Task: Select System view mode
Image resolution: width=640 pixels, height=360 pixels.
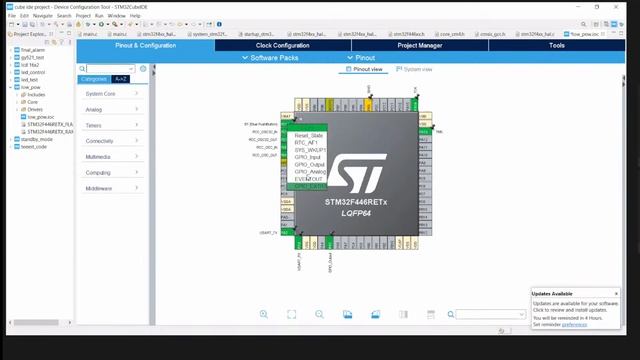Action: tap(414, 69)
